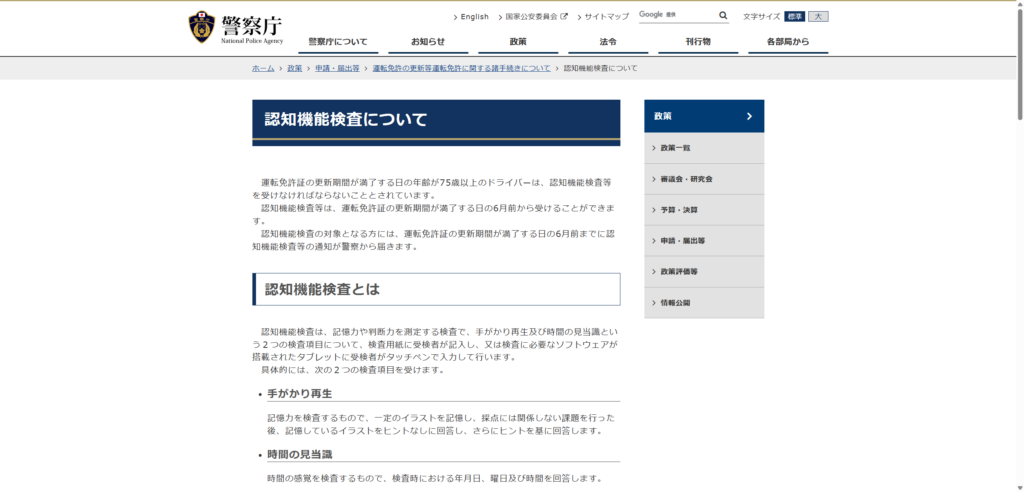Expand the お知らせ navigation menu

428,42
